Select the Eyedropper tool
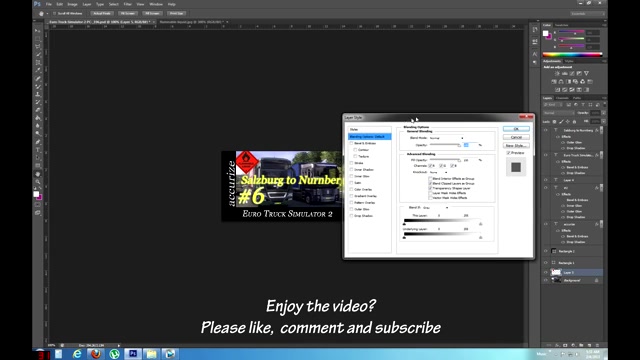Image resolution: width=640 pixels, height=360 pixels. click(x=38, y=70)
